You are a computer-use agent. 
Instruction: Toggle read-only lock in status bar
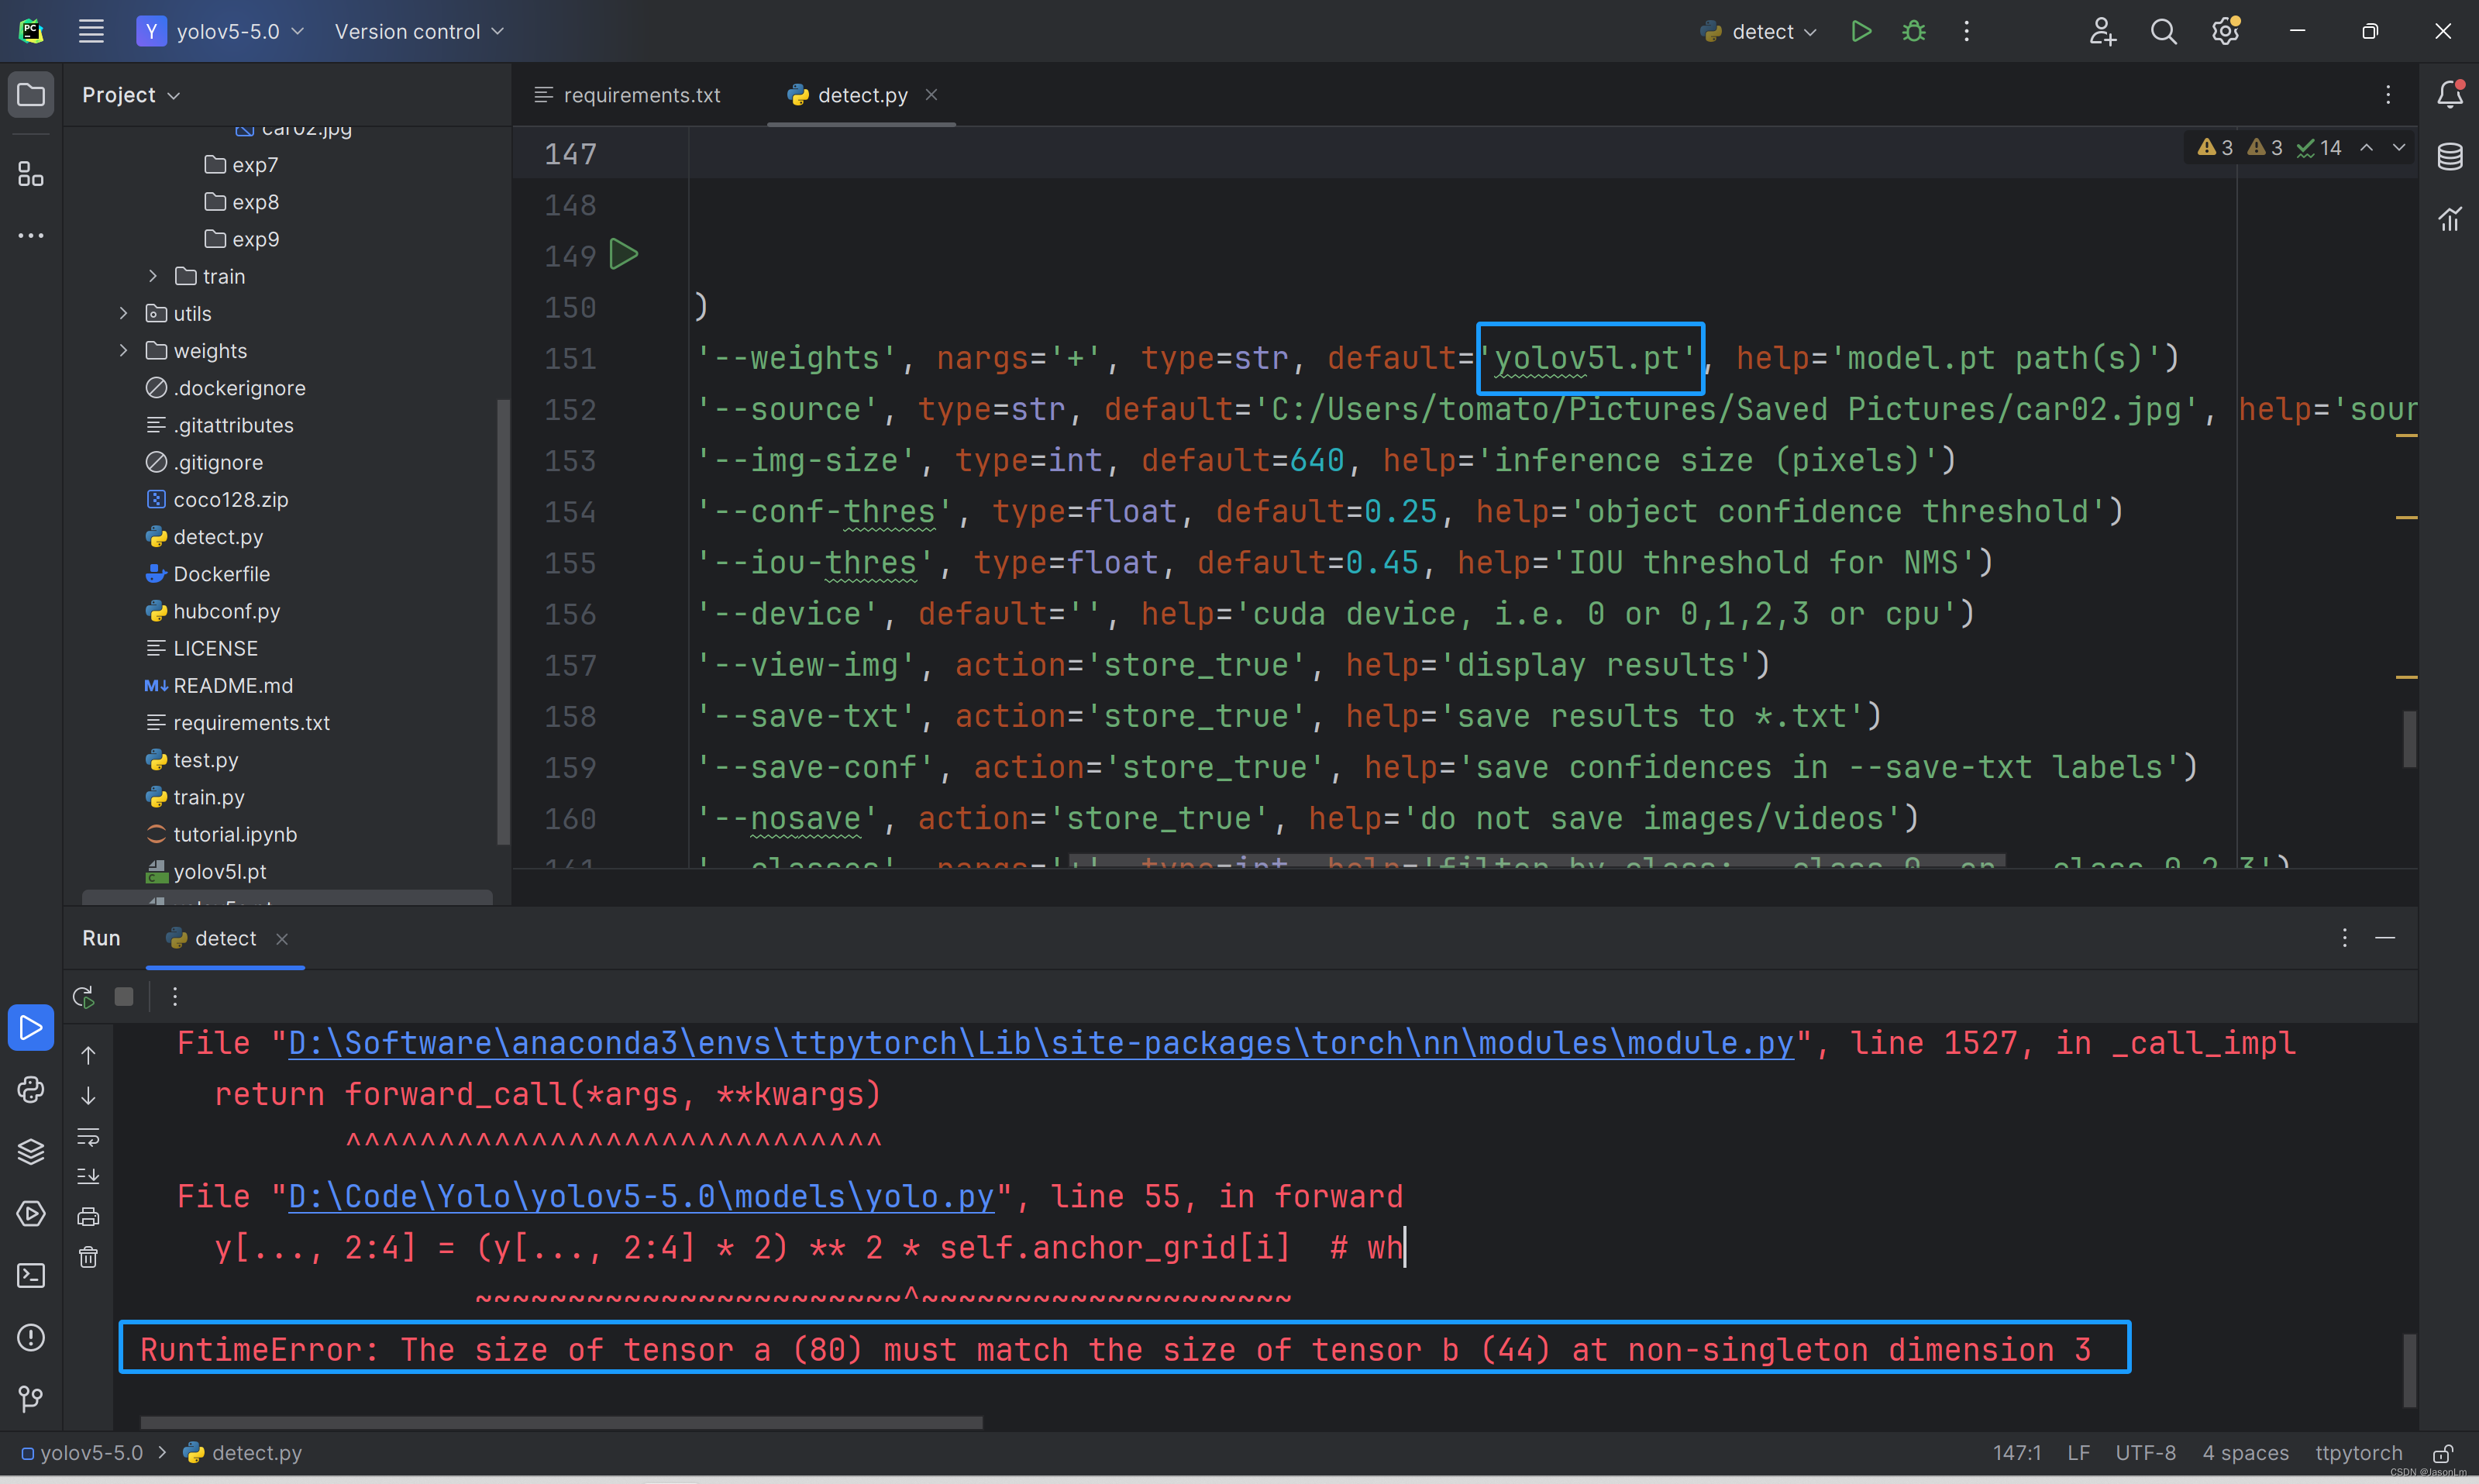tap(2443, 1453)
